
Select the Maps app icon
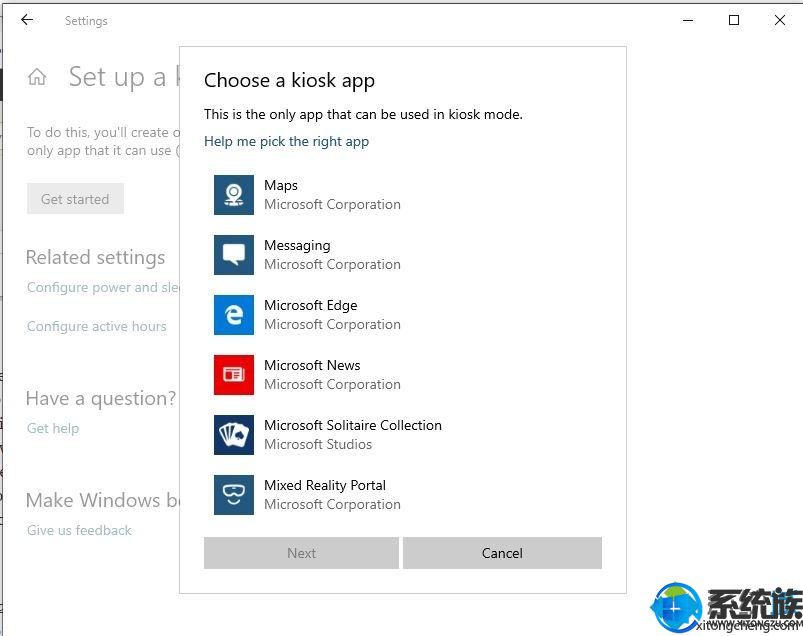point(234,195)
